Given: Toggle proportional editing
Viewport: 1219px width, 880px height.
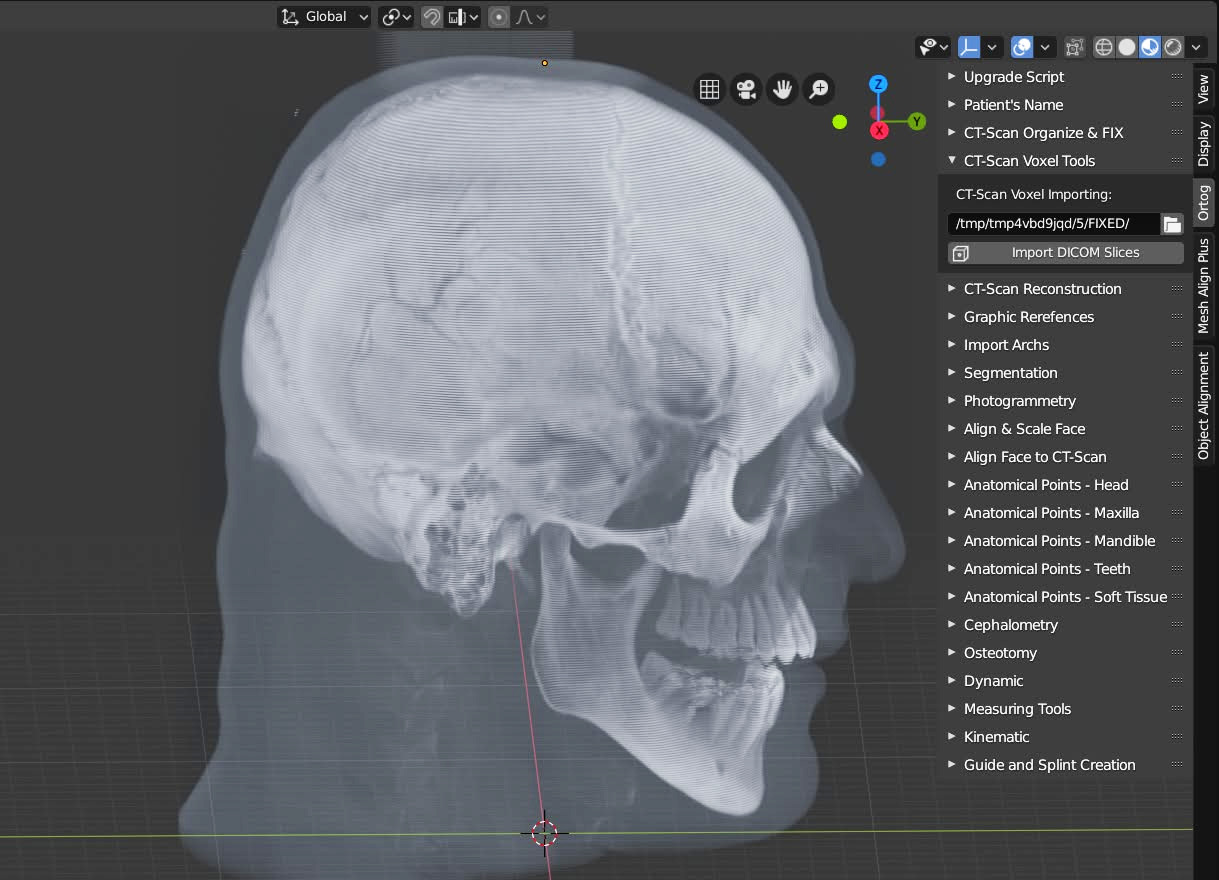Looking at the screenshot, I should 499,17.
